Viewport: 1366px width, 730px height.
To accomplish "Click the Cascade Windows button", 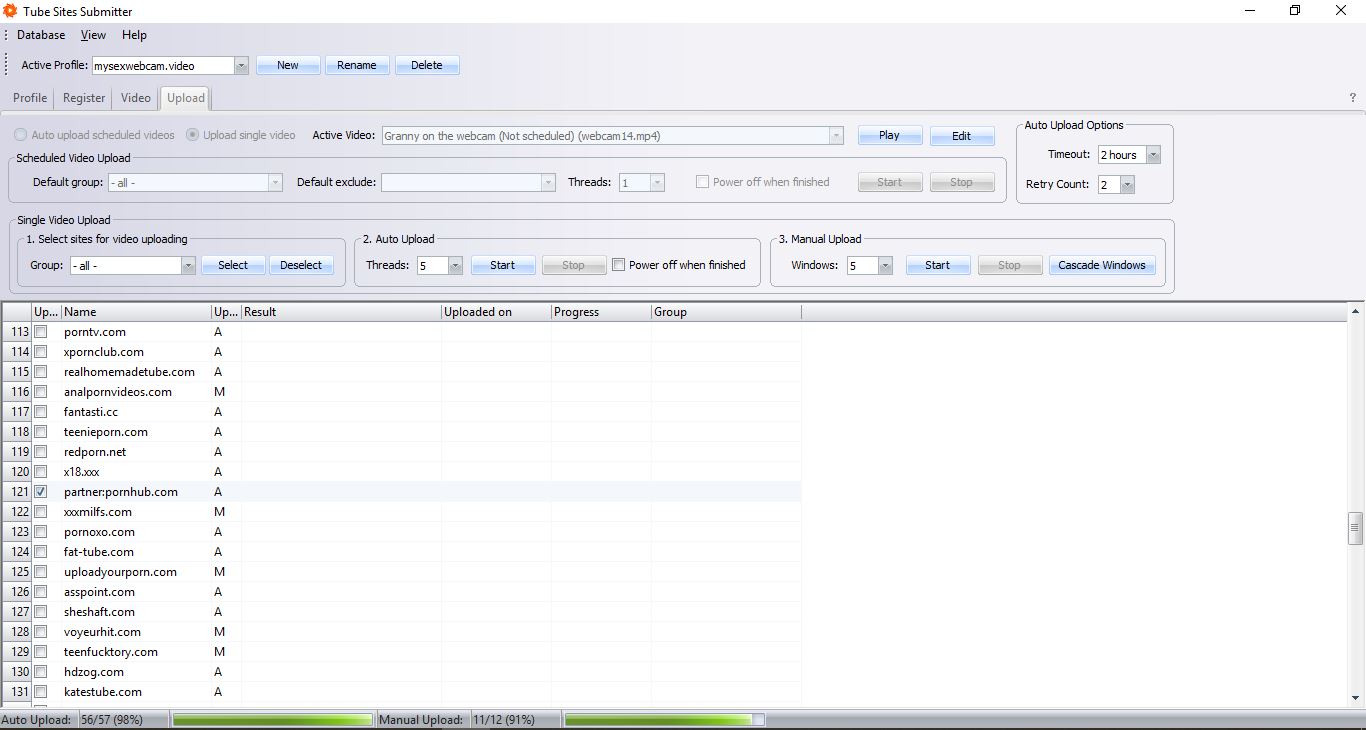I will pos(1102,265).
